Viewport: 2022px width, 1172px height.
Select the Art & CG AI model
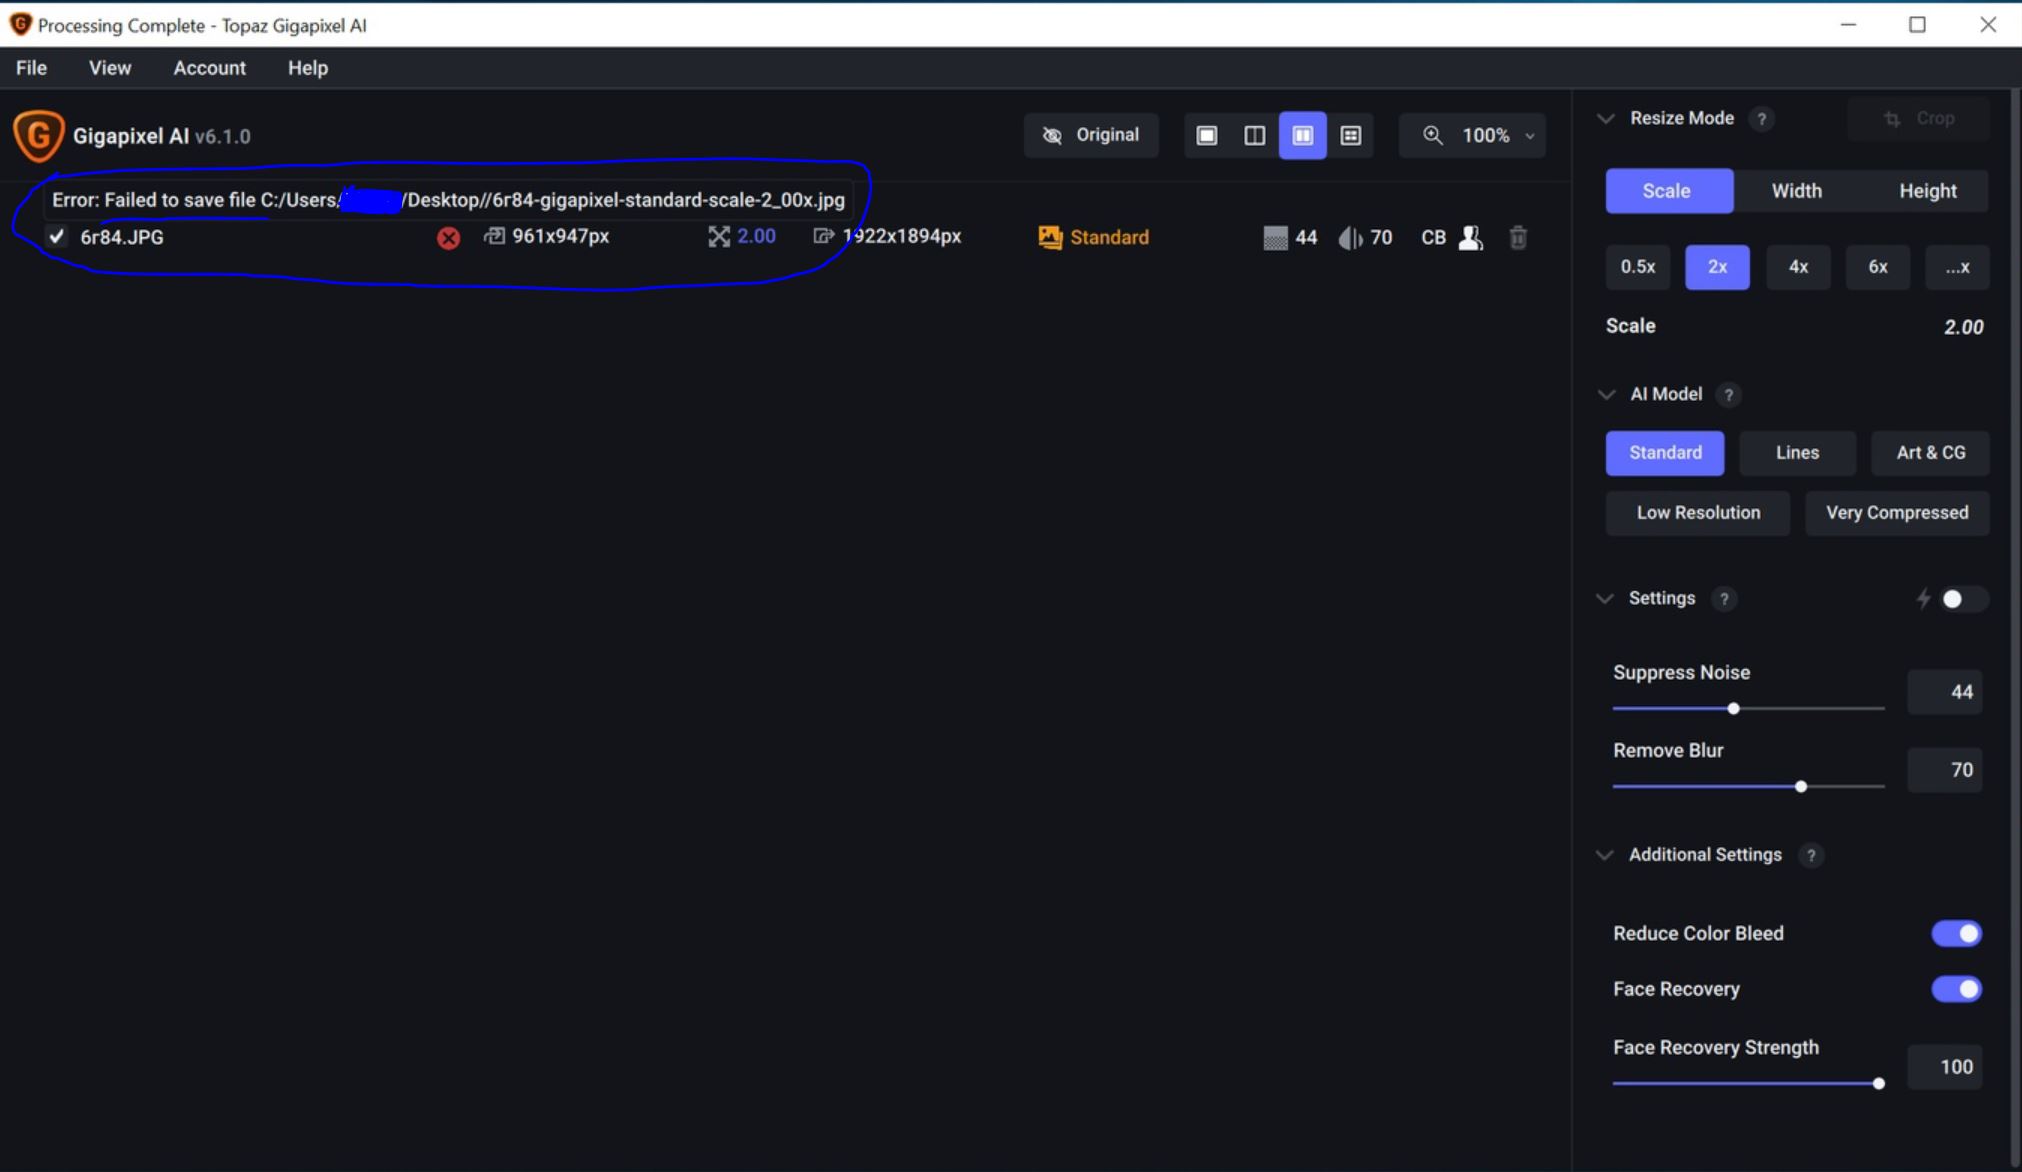[1930, 453]
